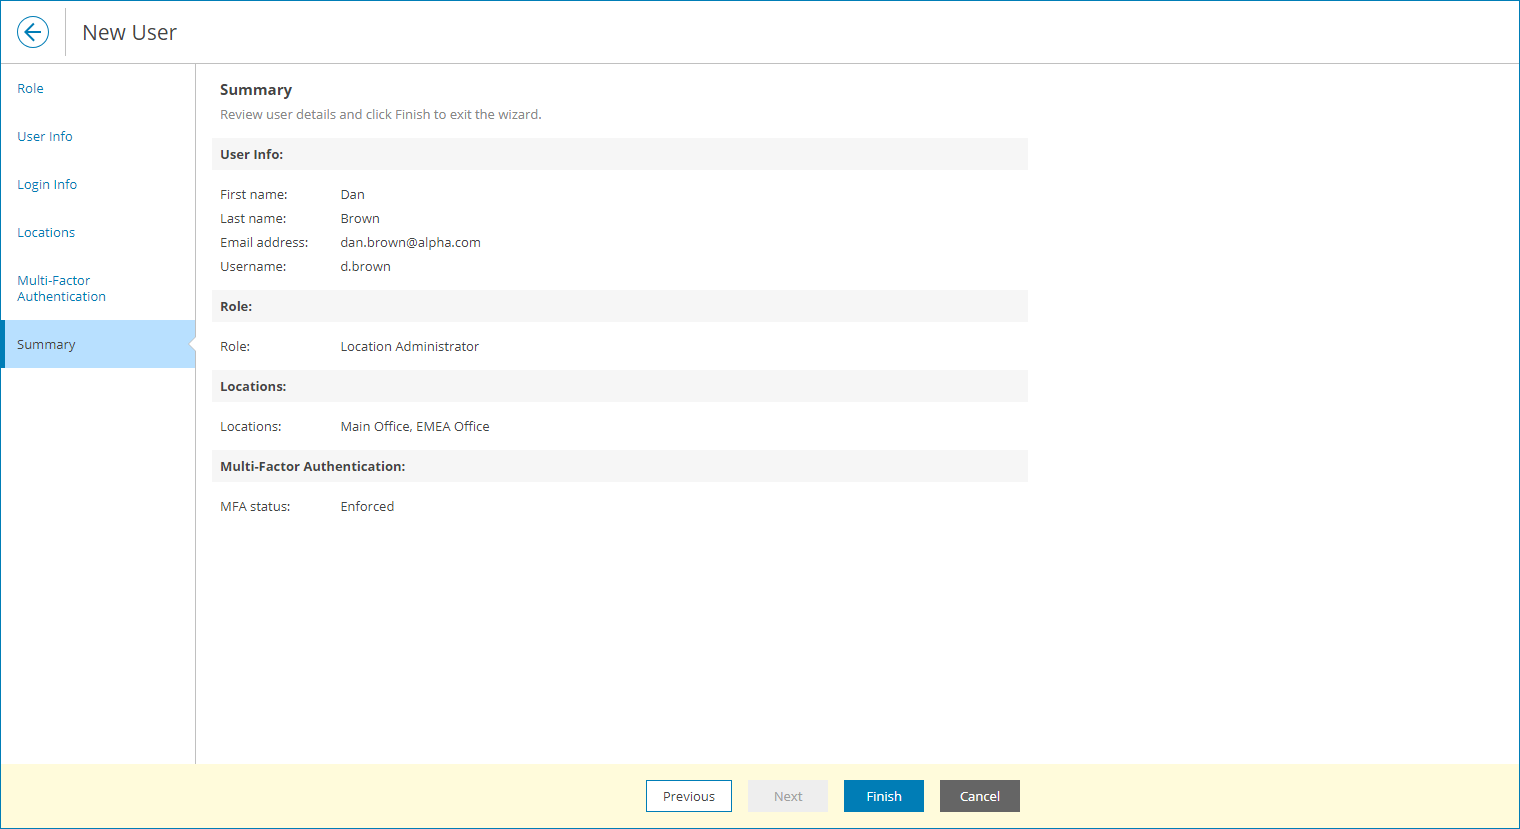Click the Last name label
Screen dimensions: 1520x829
coord(253,219)
